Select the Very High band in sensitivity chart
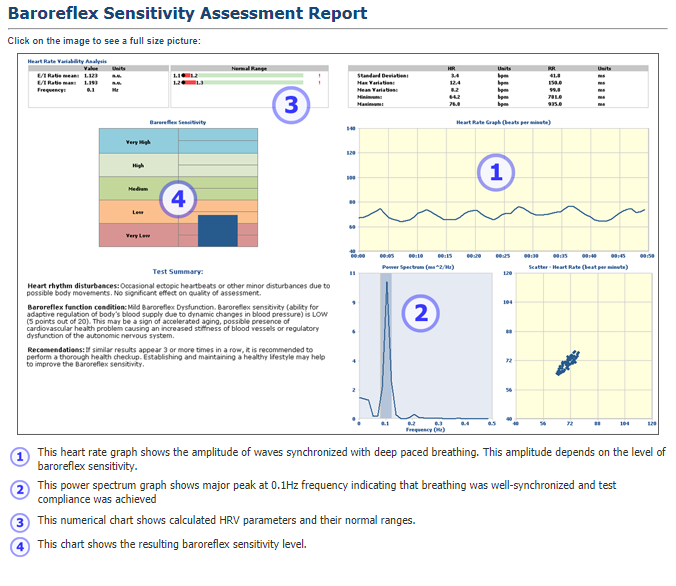The width and height of the screenshot is (676, 586). 139,142
